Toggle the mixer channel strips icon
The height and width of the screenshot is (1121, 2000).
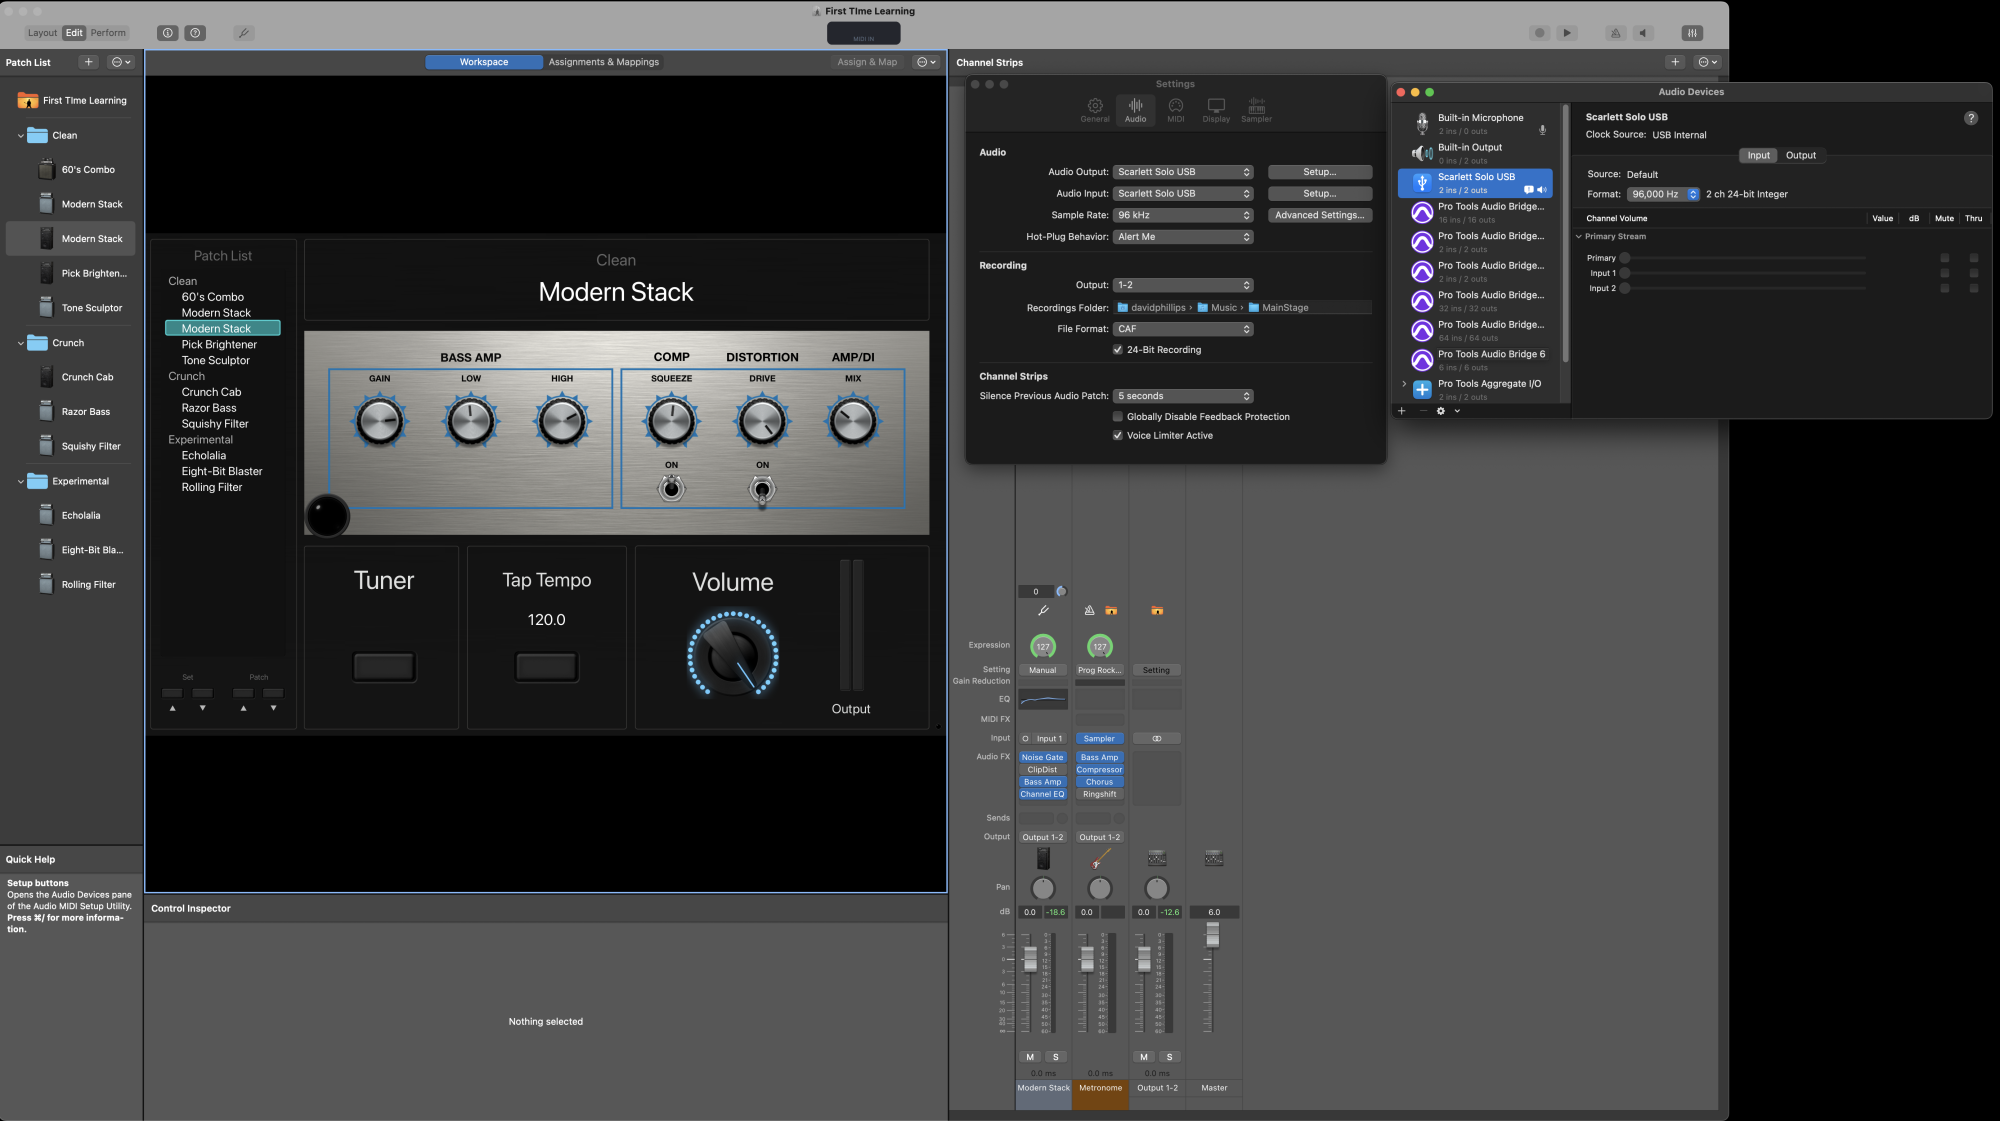pyautogui.click(x=1692, y=33)
